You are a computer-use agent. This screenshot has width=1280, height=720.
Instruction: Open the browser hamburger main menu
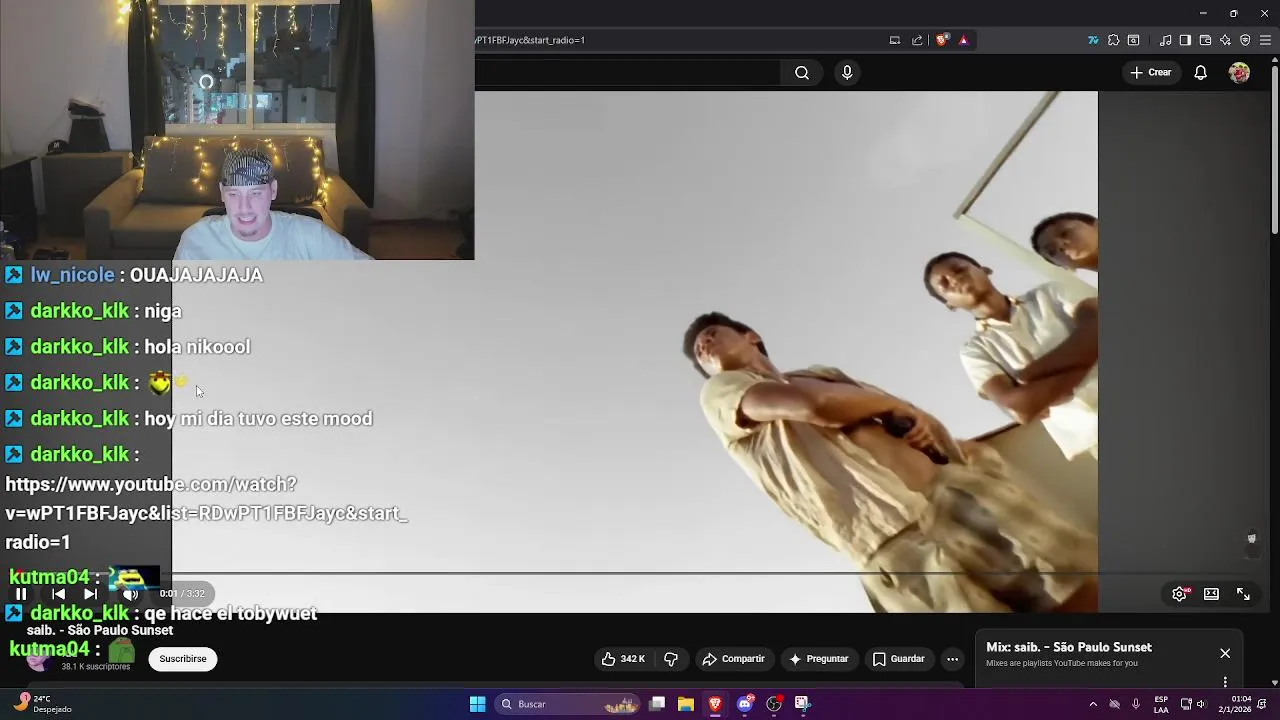tap(1265, 40)
